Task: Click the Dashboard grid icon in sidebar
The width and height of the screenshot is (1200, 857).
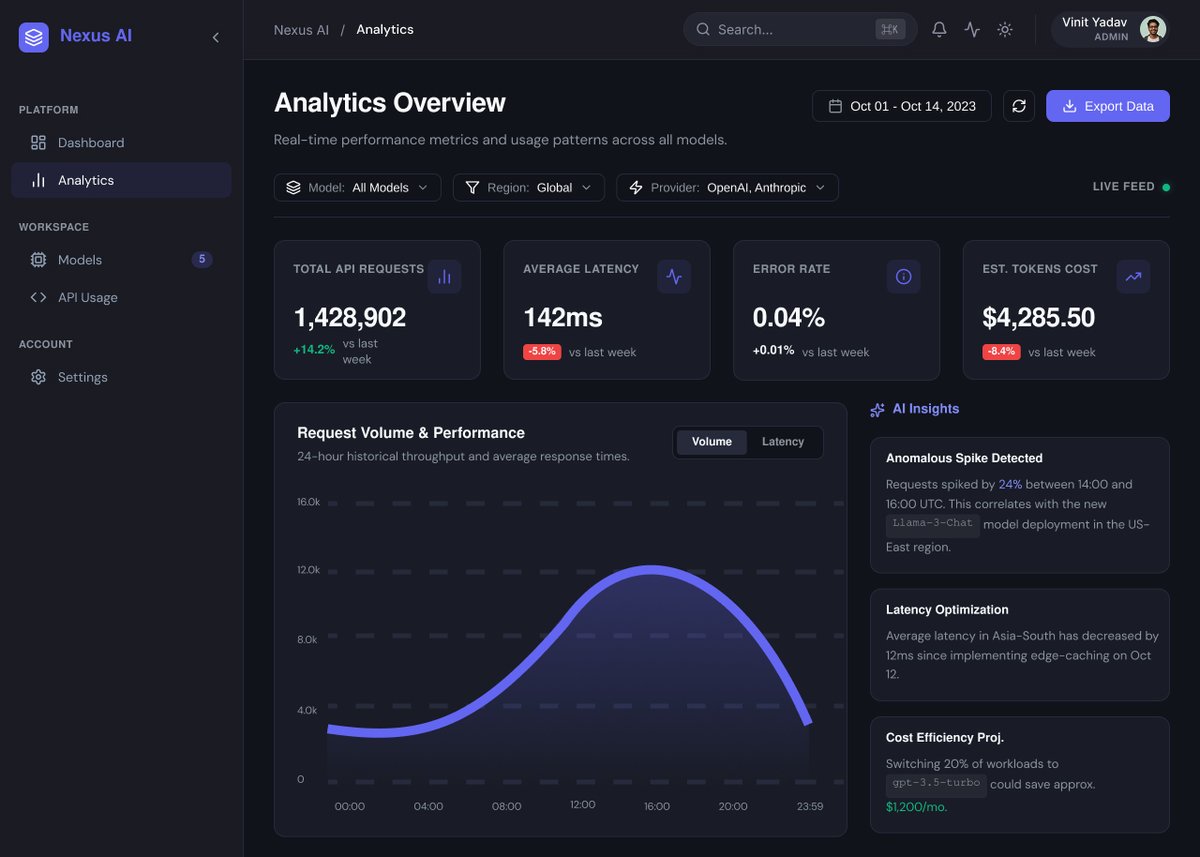Action: pyautogui.click(x=38, y=143)
